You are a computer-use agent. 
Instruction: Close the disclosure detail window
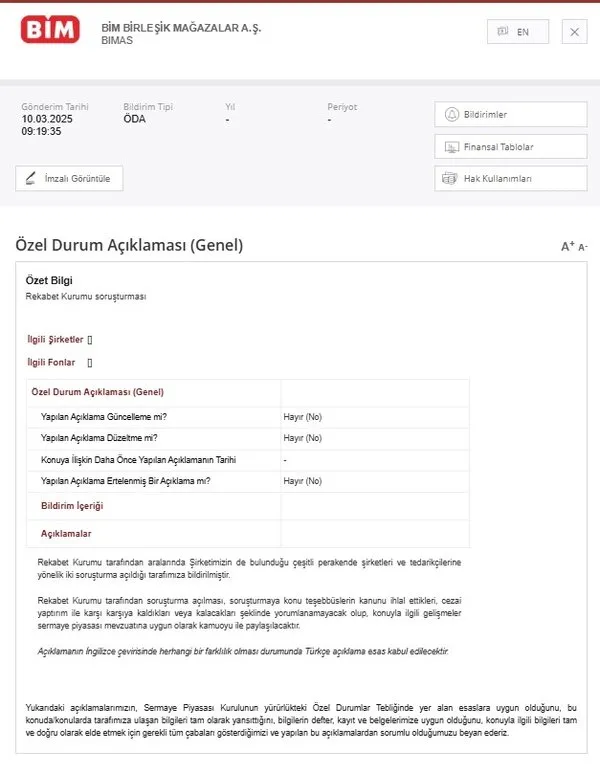pos(574,32)
